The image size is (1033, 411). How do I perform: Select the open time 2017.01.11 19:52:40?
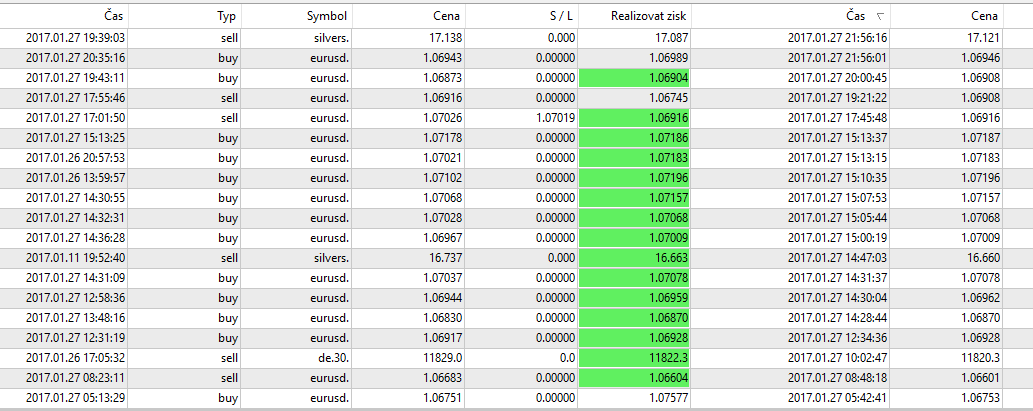[76, 259]
